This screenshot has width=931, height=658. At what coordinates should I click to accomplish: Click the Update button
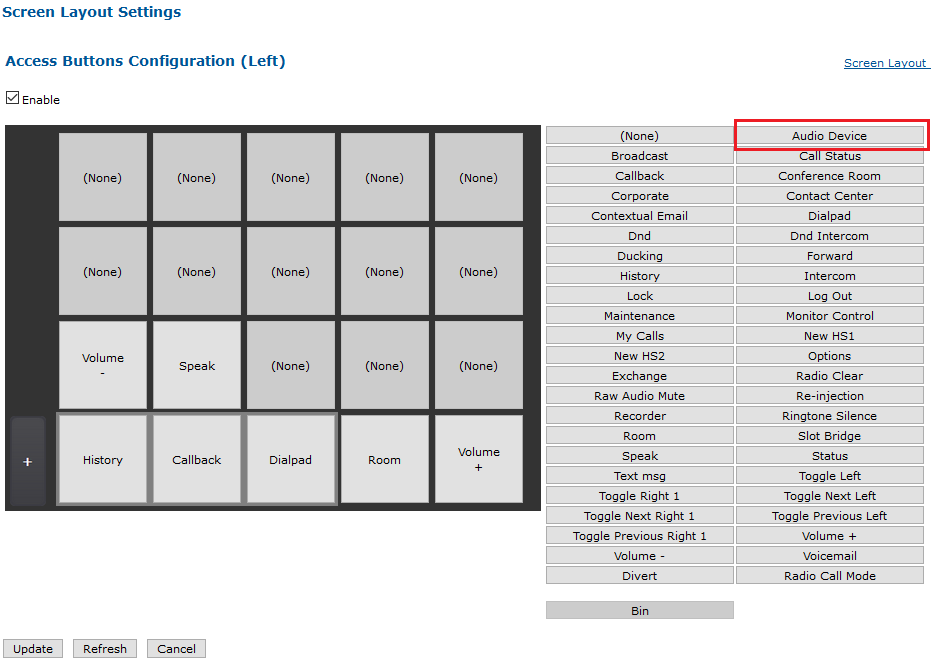click(x=33, y=648)
